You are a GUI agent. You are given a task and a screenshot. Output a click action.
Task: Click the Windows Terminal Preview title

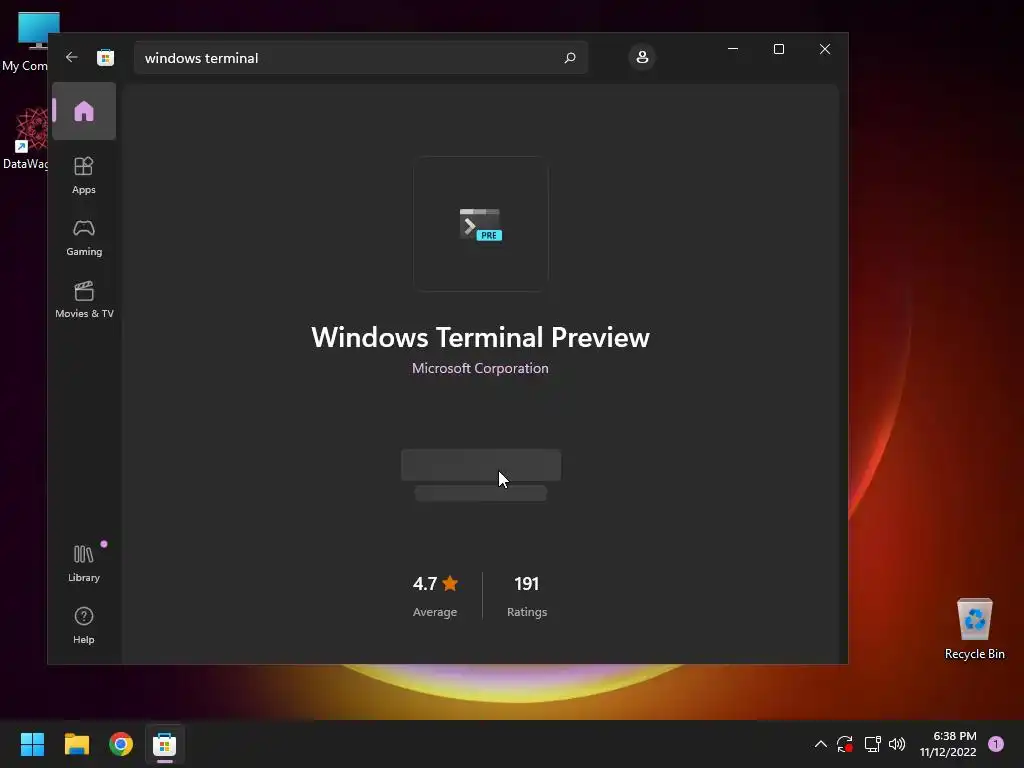[x=480, y=338]
